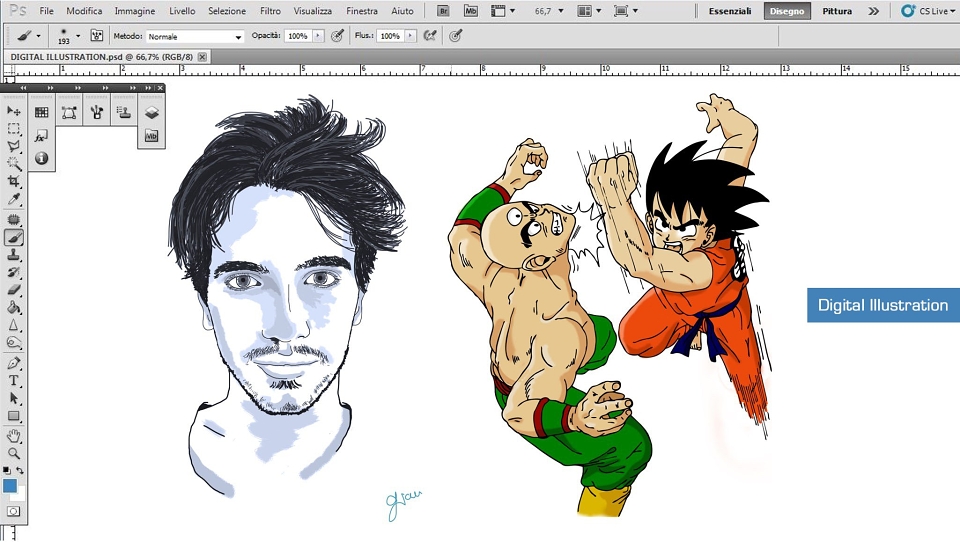Image resolution: width=960 pixels, height=542 pixels.
Task: Toggle the Brush panel button in options bar
Action: [x=97, y=36]
